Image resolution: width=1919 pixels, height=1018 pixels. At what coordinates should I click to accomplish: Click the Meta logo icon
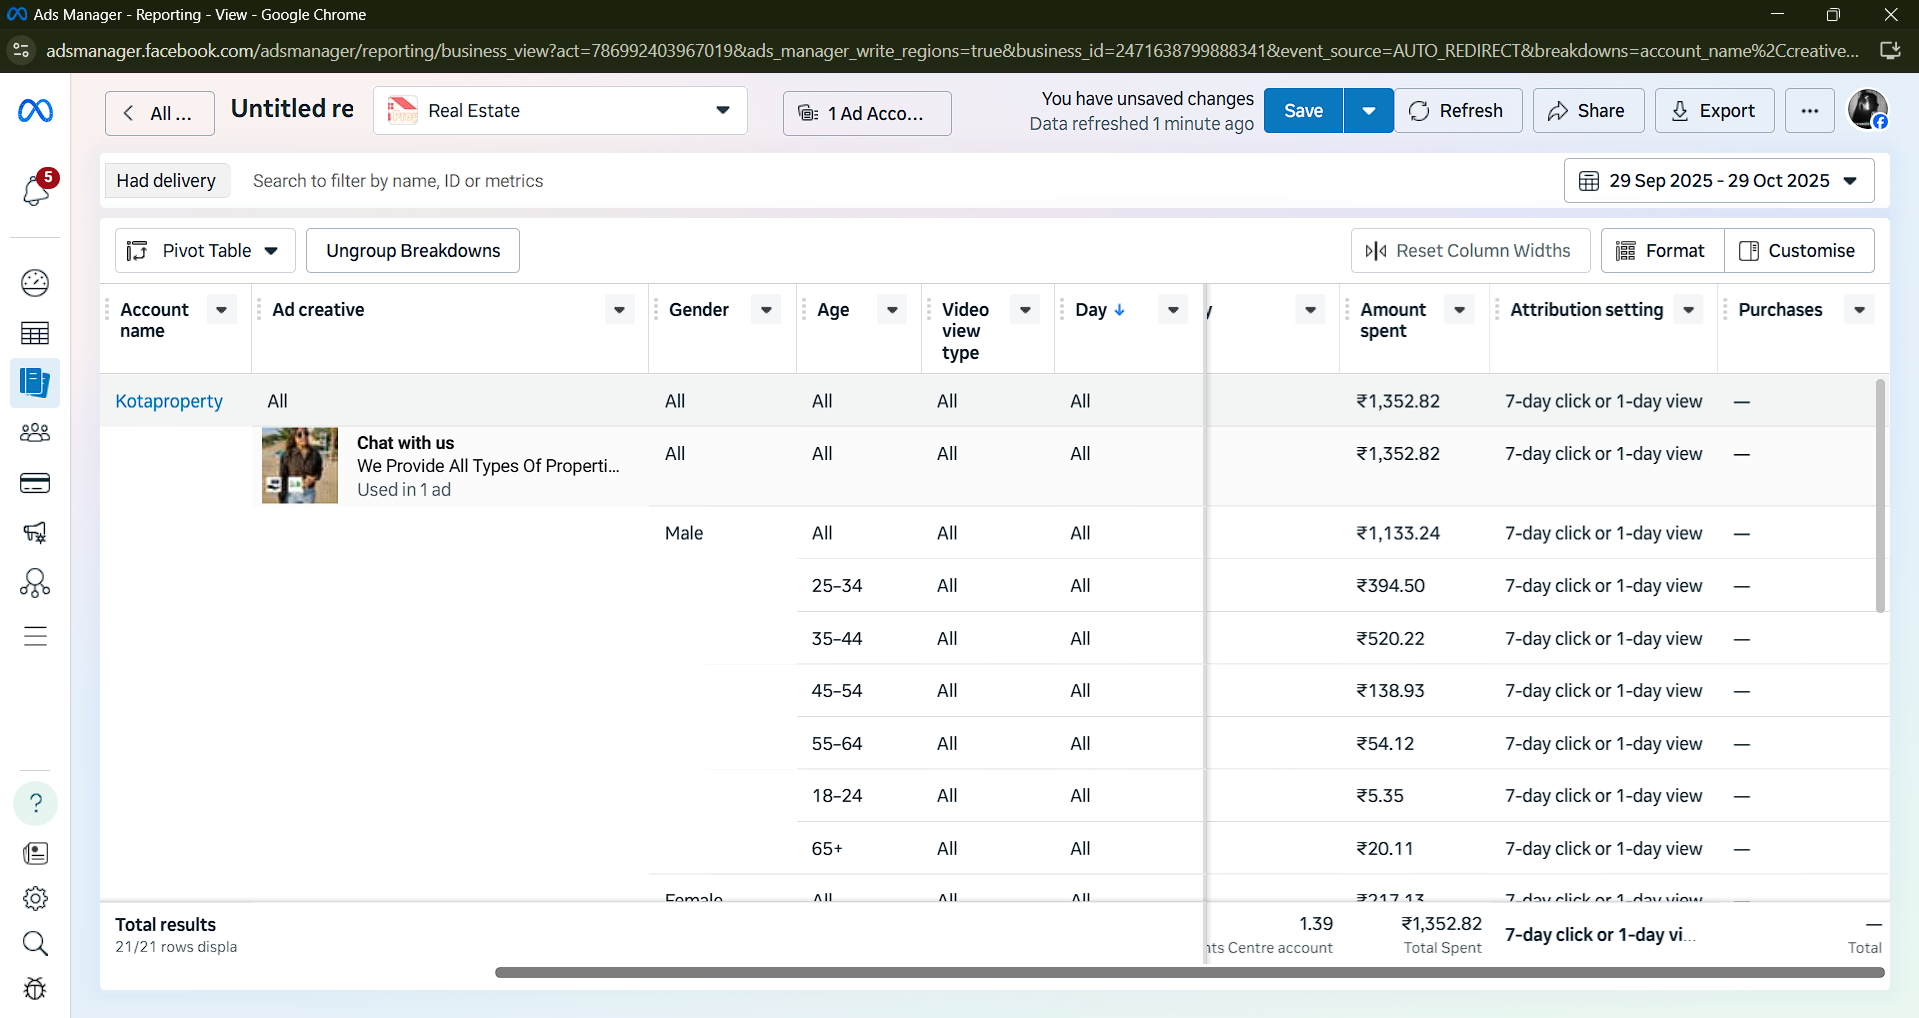[x=35, y=111]
